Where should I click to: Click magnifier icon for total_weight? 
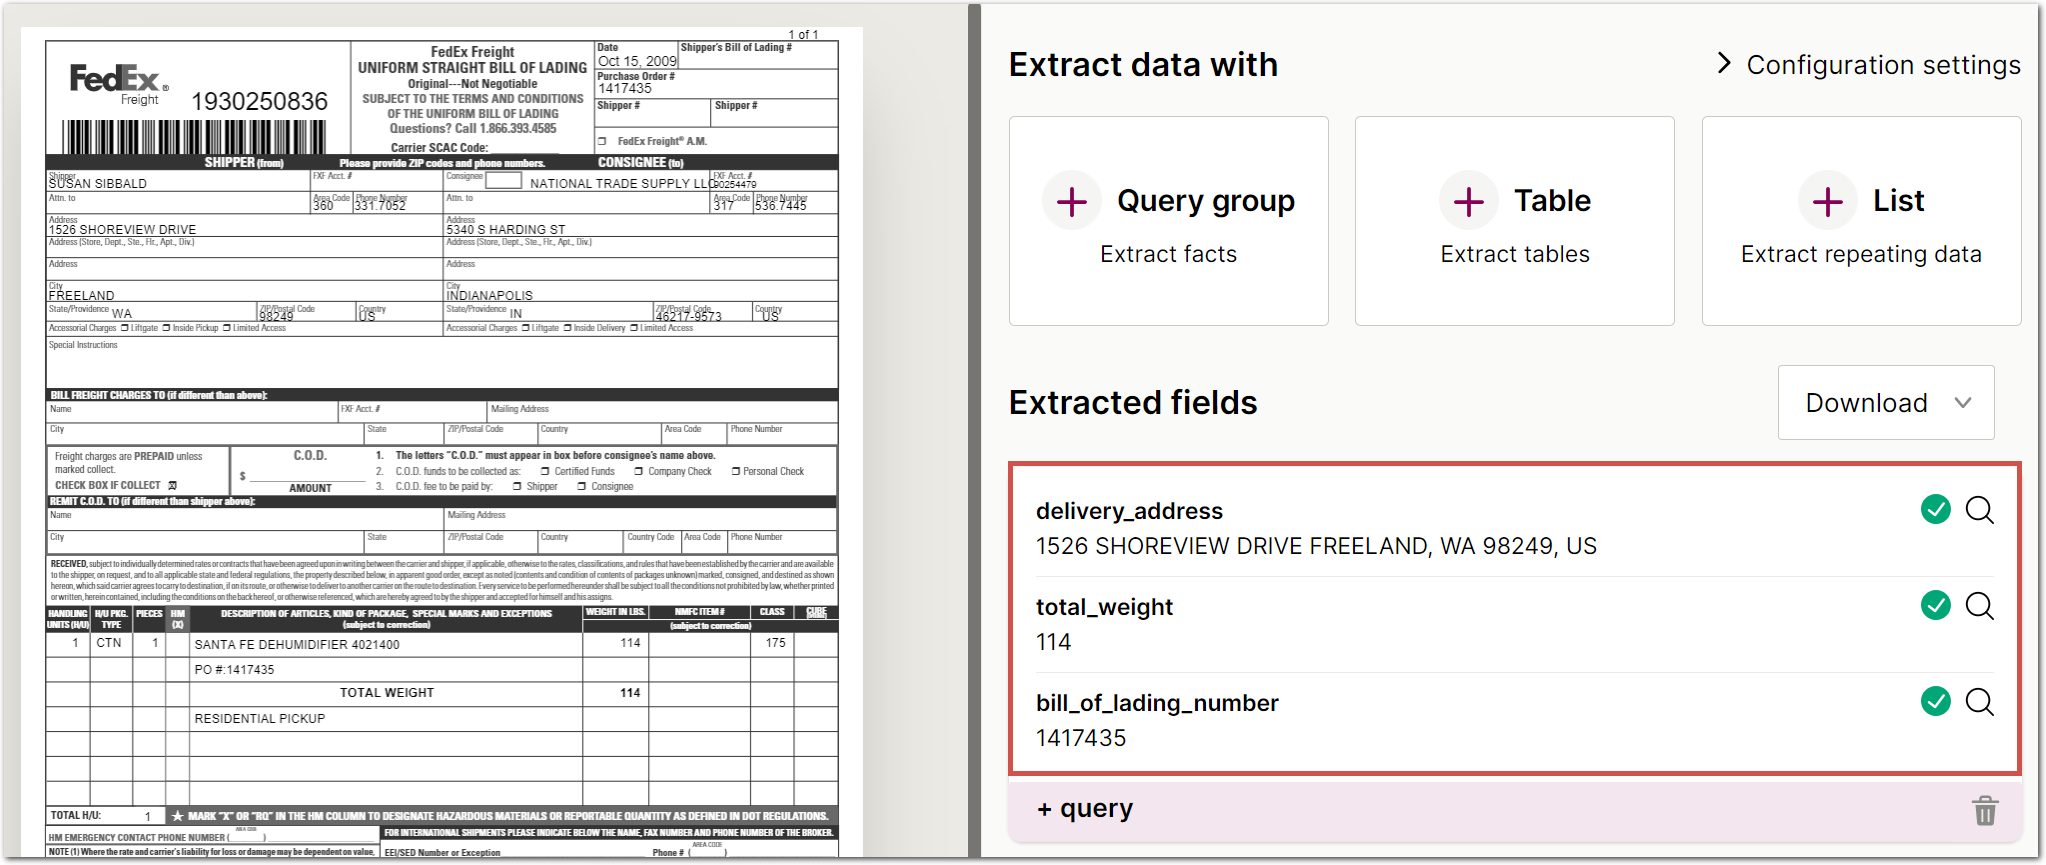click(1980, 606)
